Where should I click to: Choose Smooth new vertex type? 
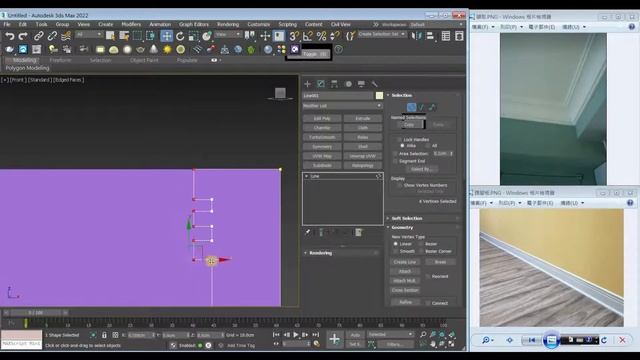[395, 251]
